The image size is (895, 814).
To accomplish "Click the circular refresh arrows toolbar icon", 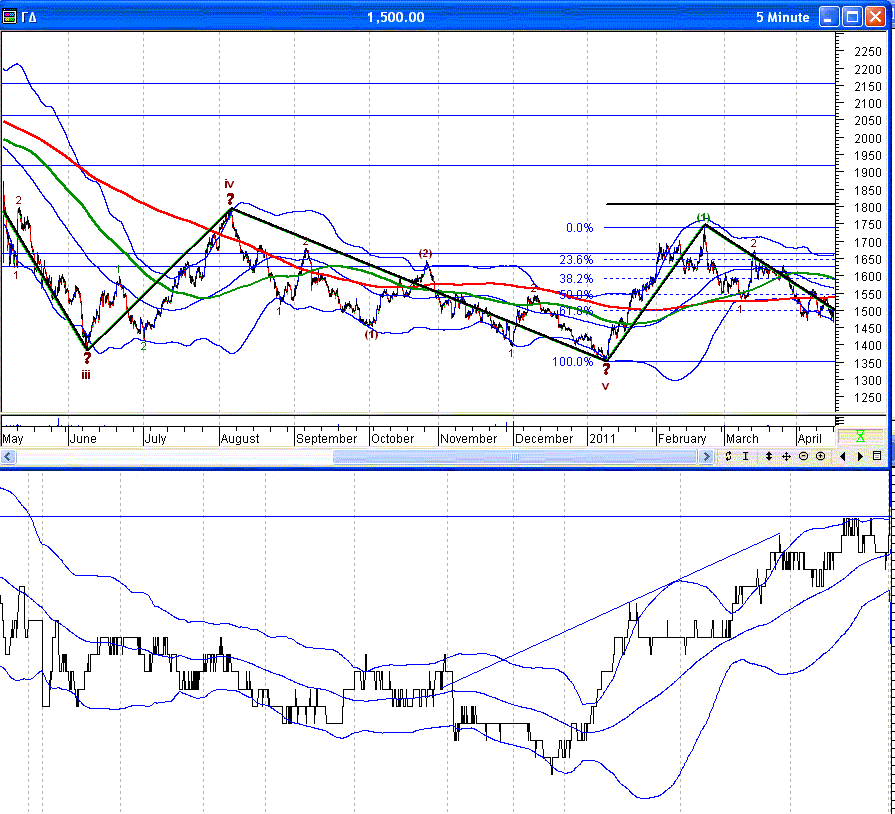I will click(x=729, y=456).
